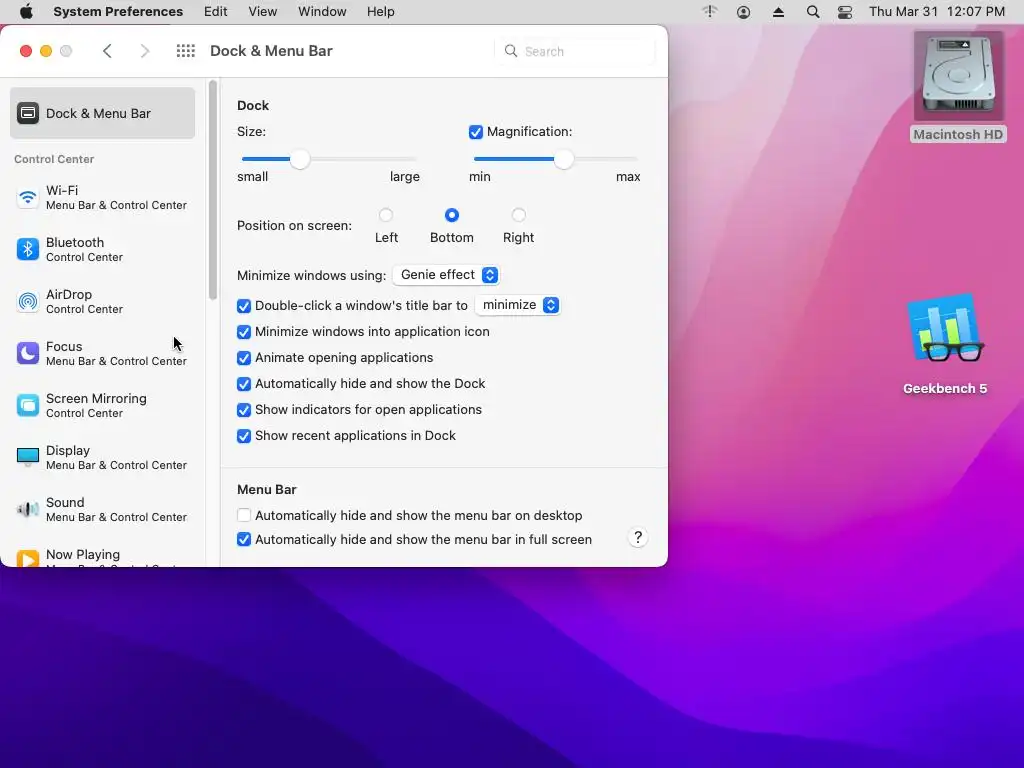Select the Sound speaker icon

tap(27, 509)
